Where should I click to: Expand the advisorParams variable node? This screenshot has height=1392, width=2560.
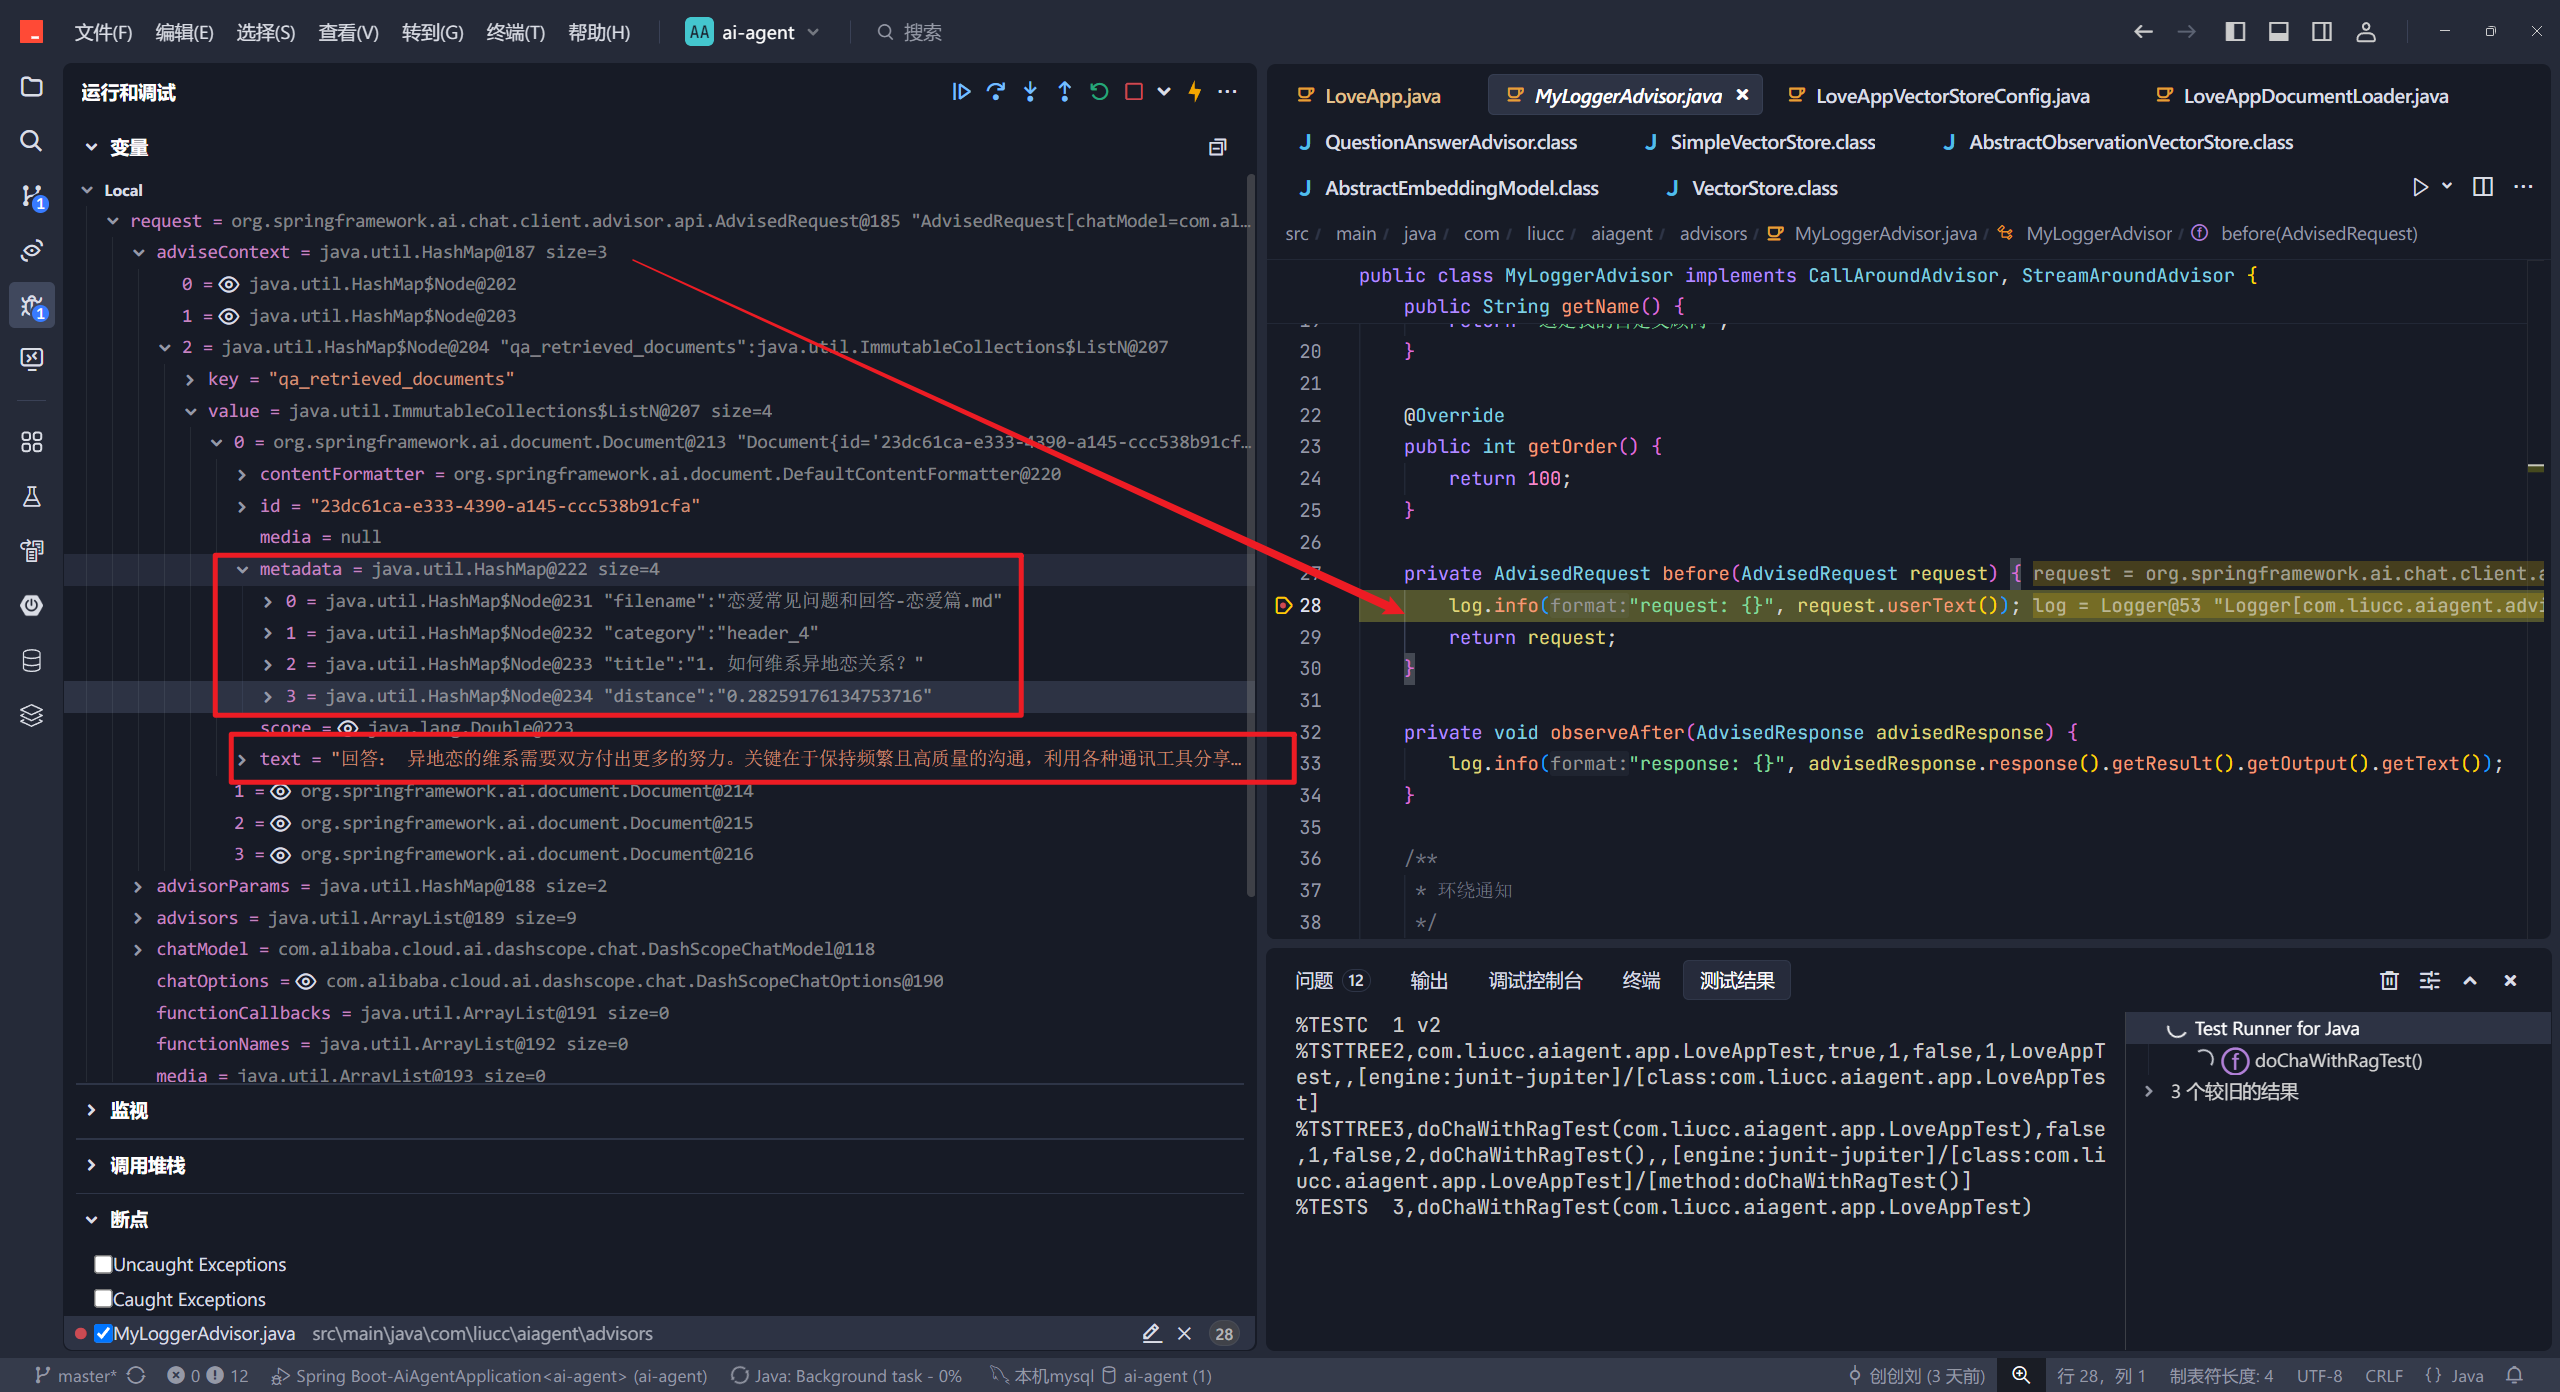(x=138, y=886)
